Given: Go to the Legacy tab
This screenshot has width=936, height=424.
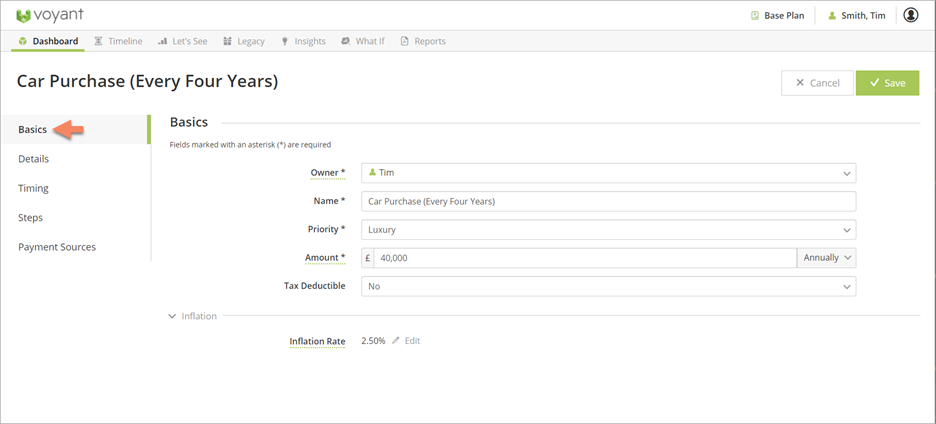Looking at the screenshot, I should tap(244, 41).
